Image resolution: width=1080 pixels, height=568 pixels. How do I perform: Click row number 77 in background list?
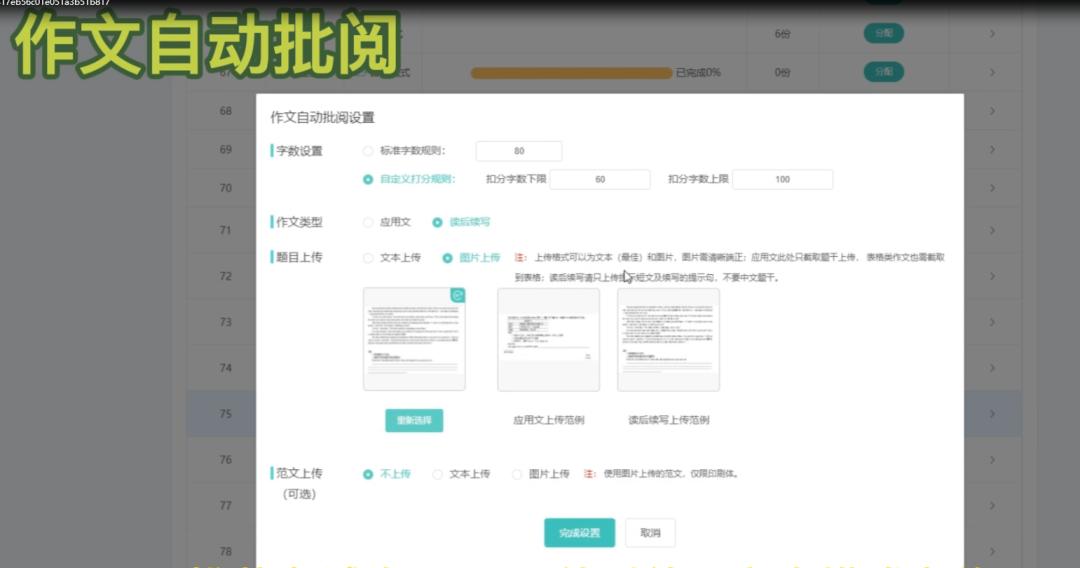coord(226,505)
